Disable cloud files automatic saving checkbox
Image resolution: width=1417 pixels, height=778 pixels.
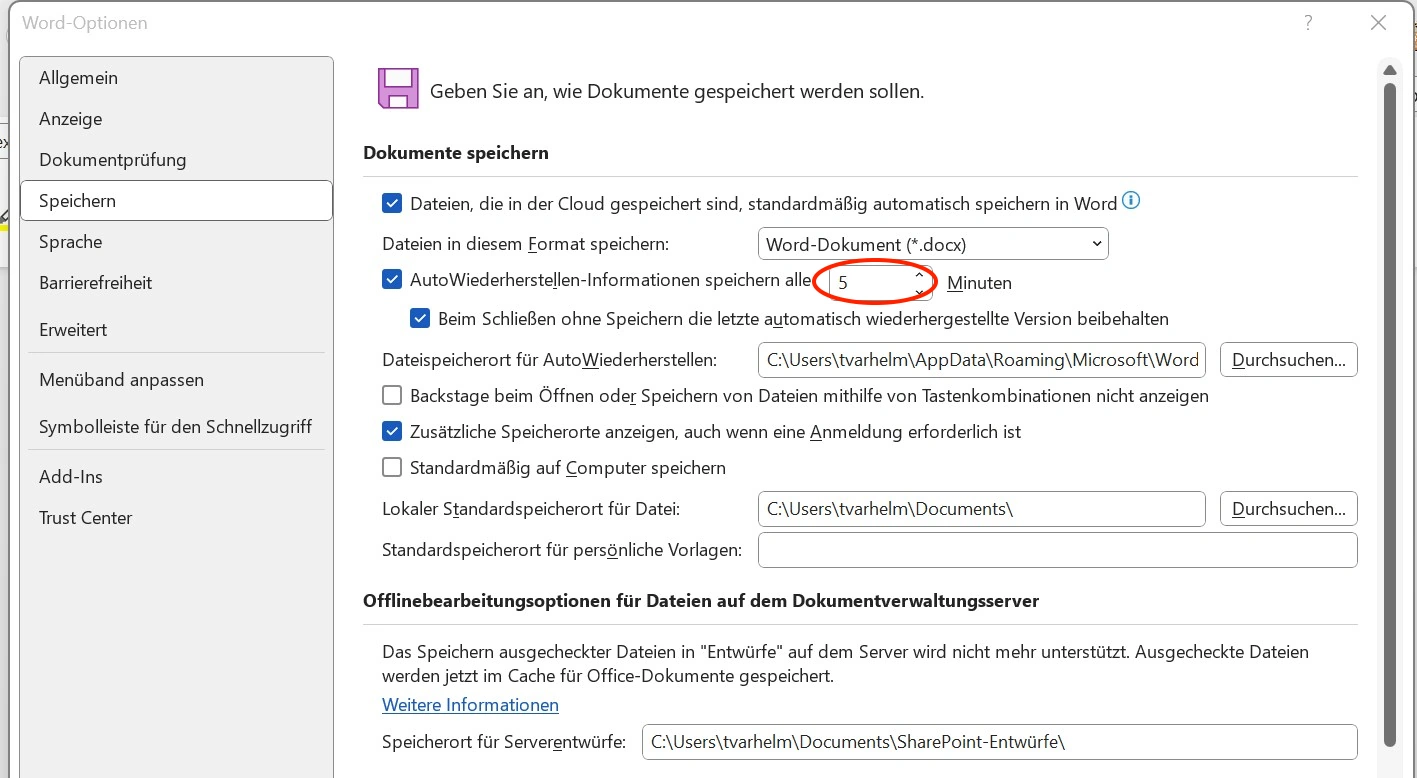(x=392, y=203)
